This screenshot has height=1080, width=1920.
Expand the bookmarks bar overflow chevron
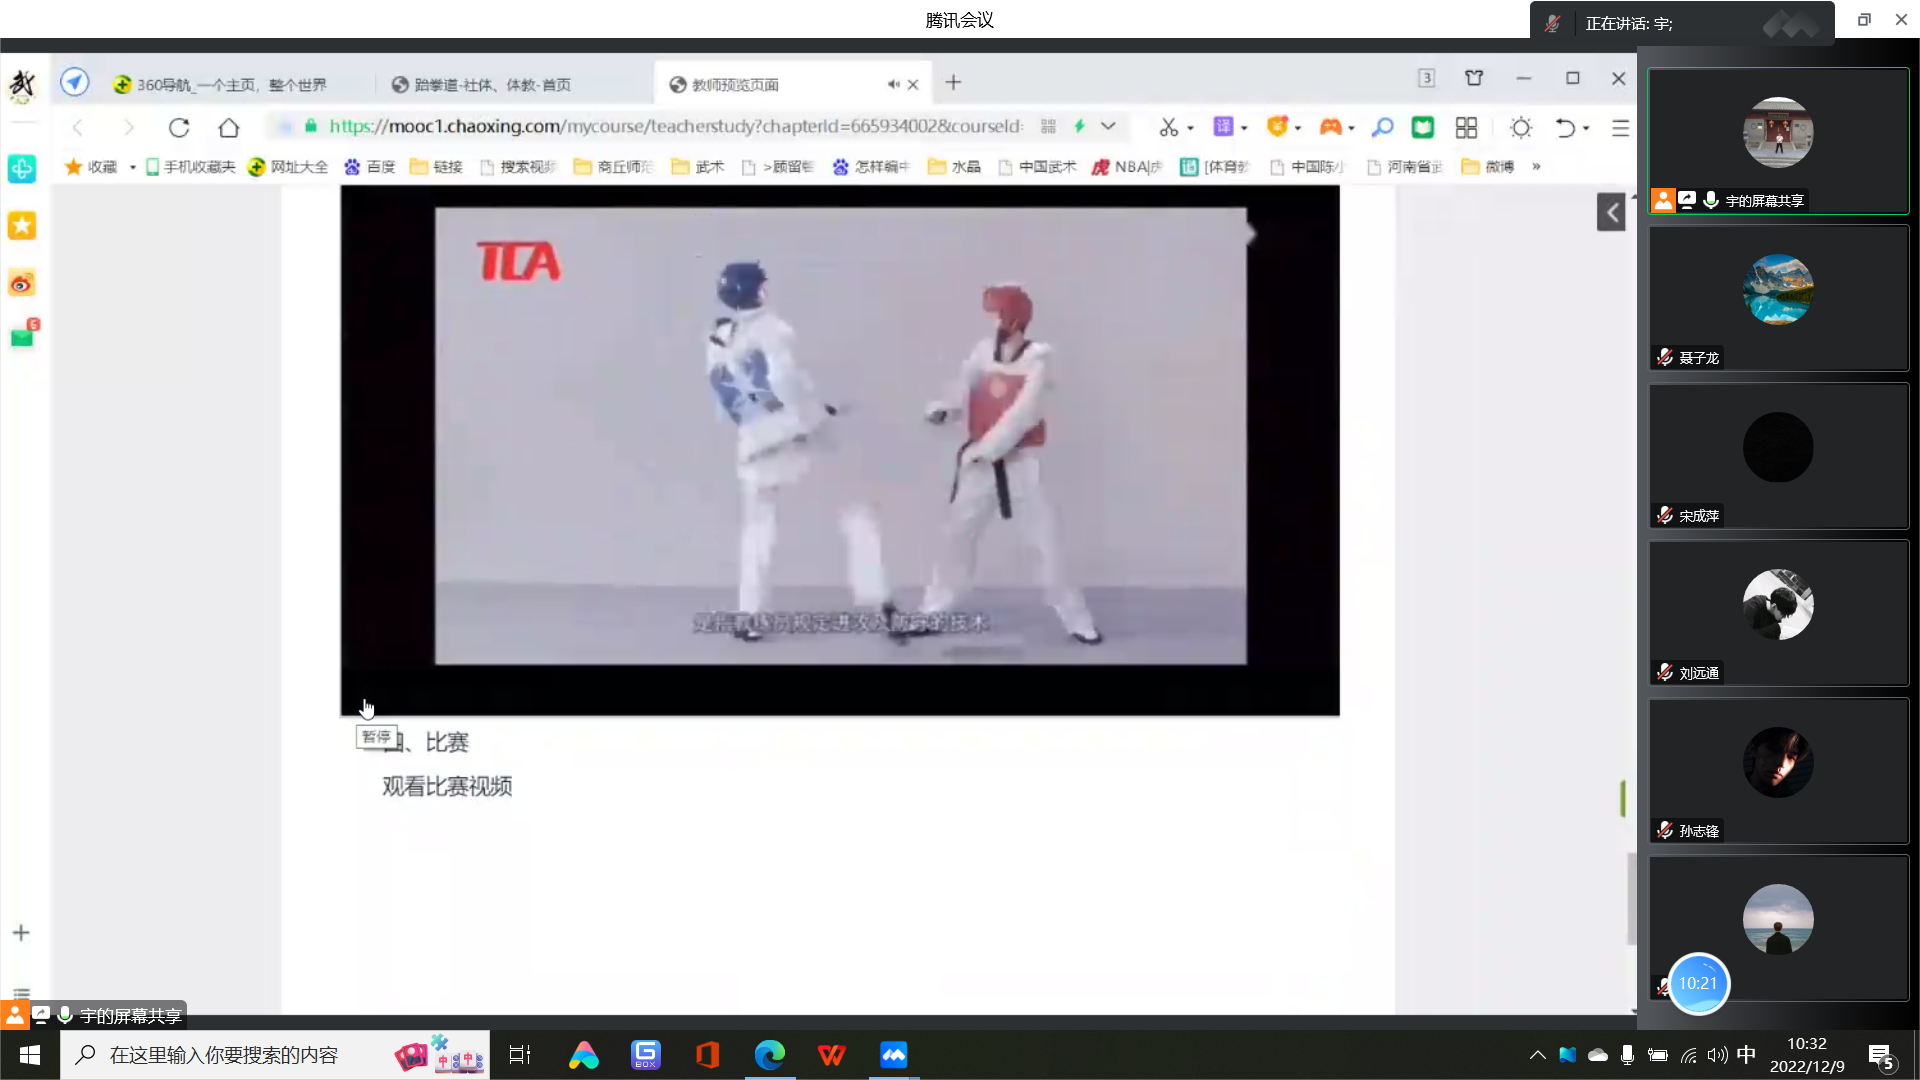(x=1536, y=167)
